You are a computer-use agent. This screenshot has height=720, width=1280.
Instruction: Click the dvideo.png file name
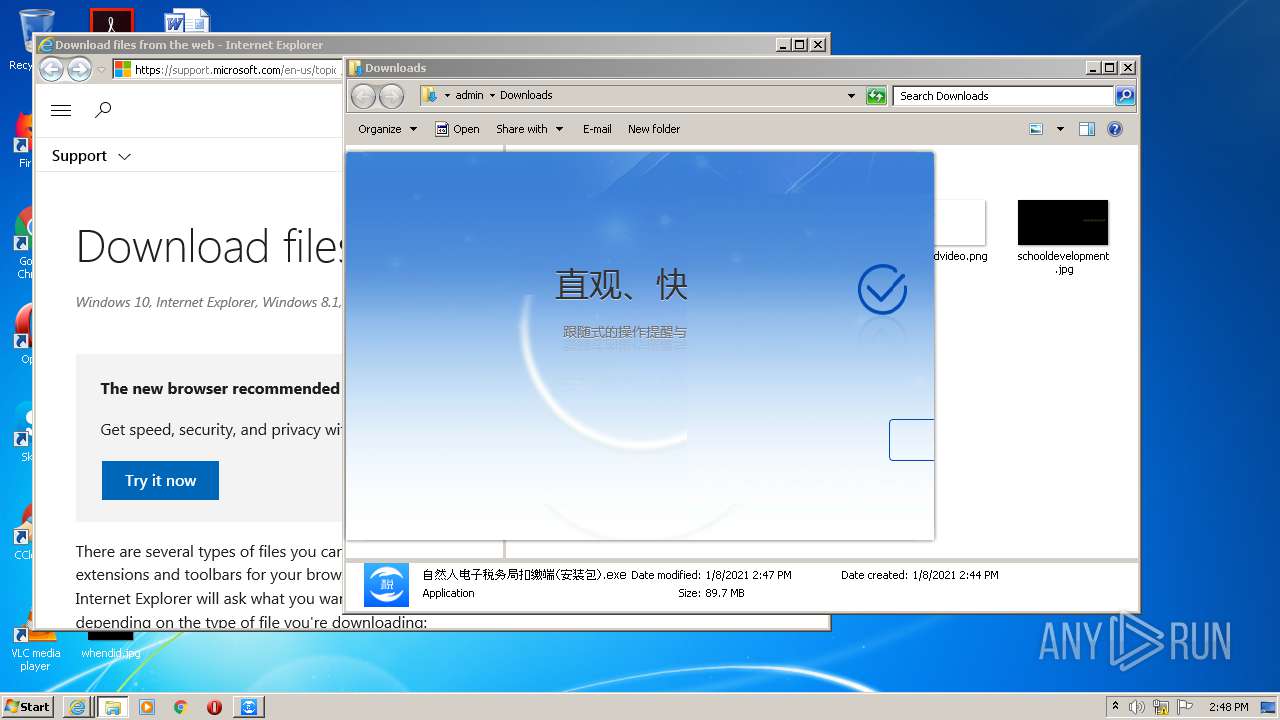pyautogui.click(x=960, y=256)
